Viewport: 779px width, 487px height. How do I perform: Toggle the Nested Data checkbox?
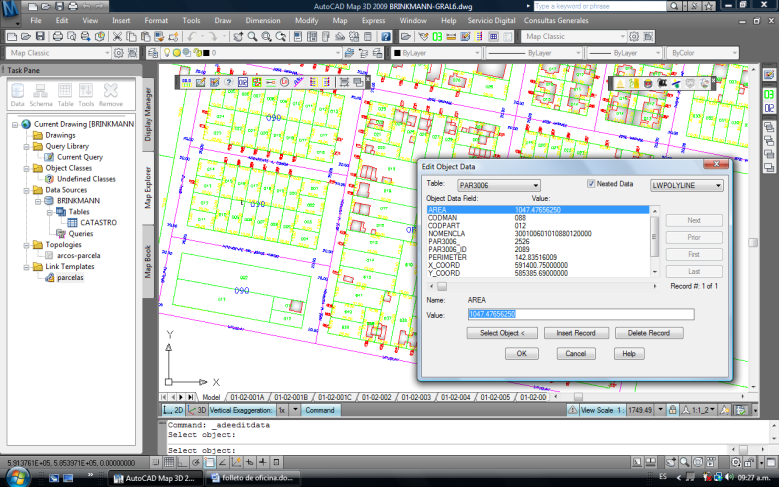(x=591, y=184)
